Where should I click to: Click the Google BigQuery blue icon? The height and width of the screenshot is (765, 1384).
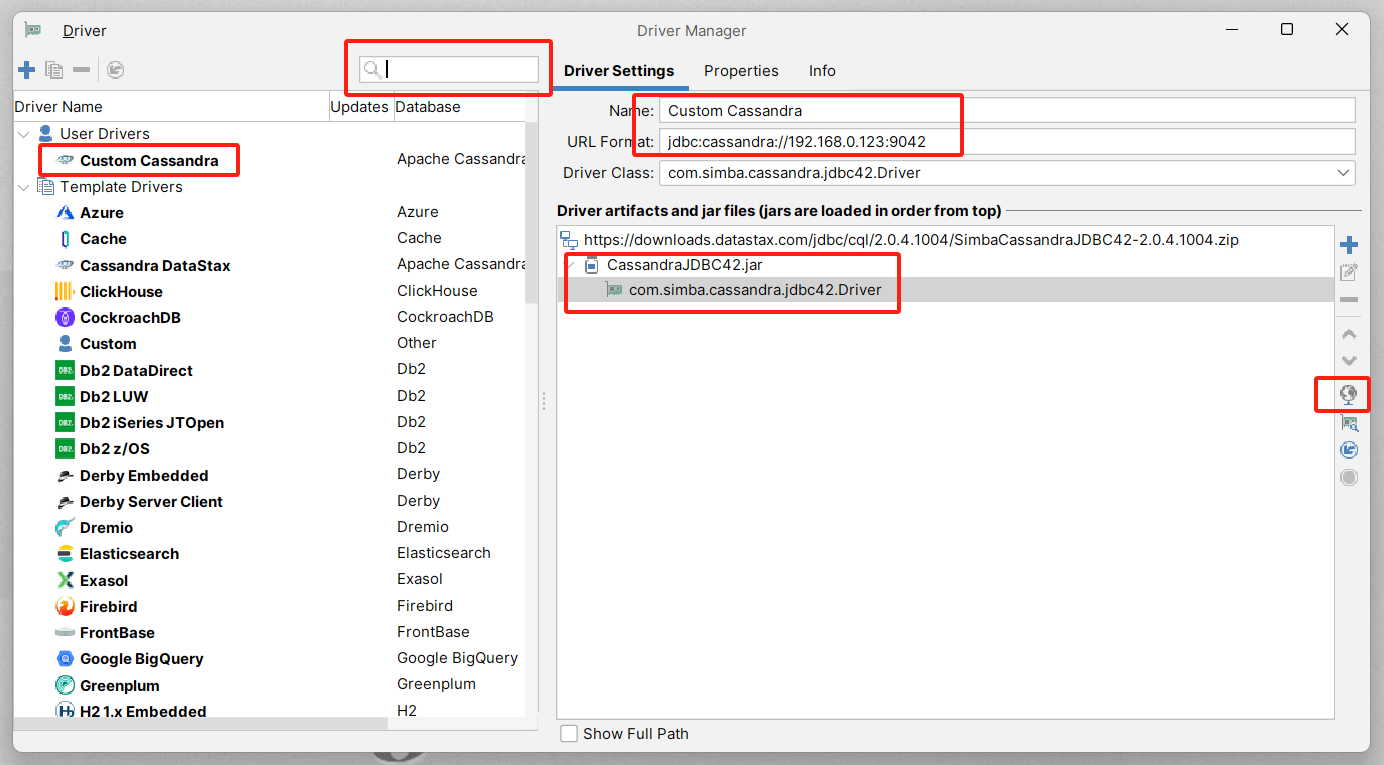click(x=65, y=659)
